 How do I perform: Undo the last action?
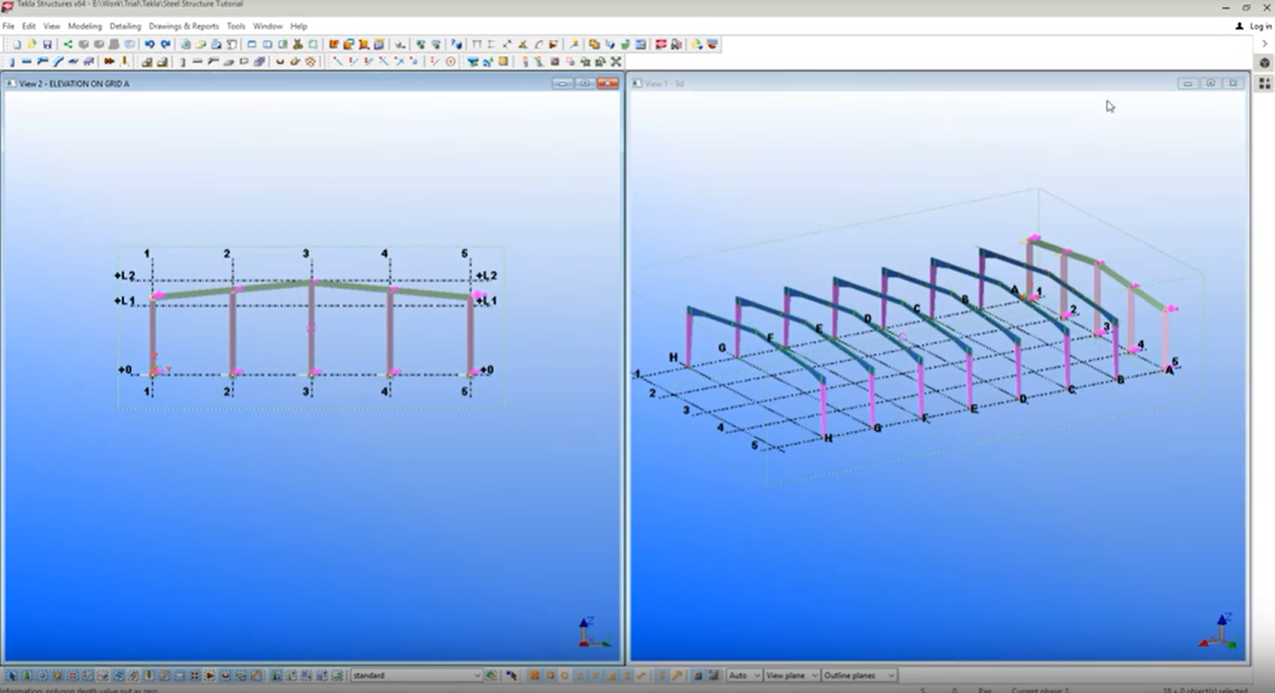point(150,45)
